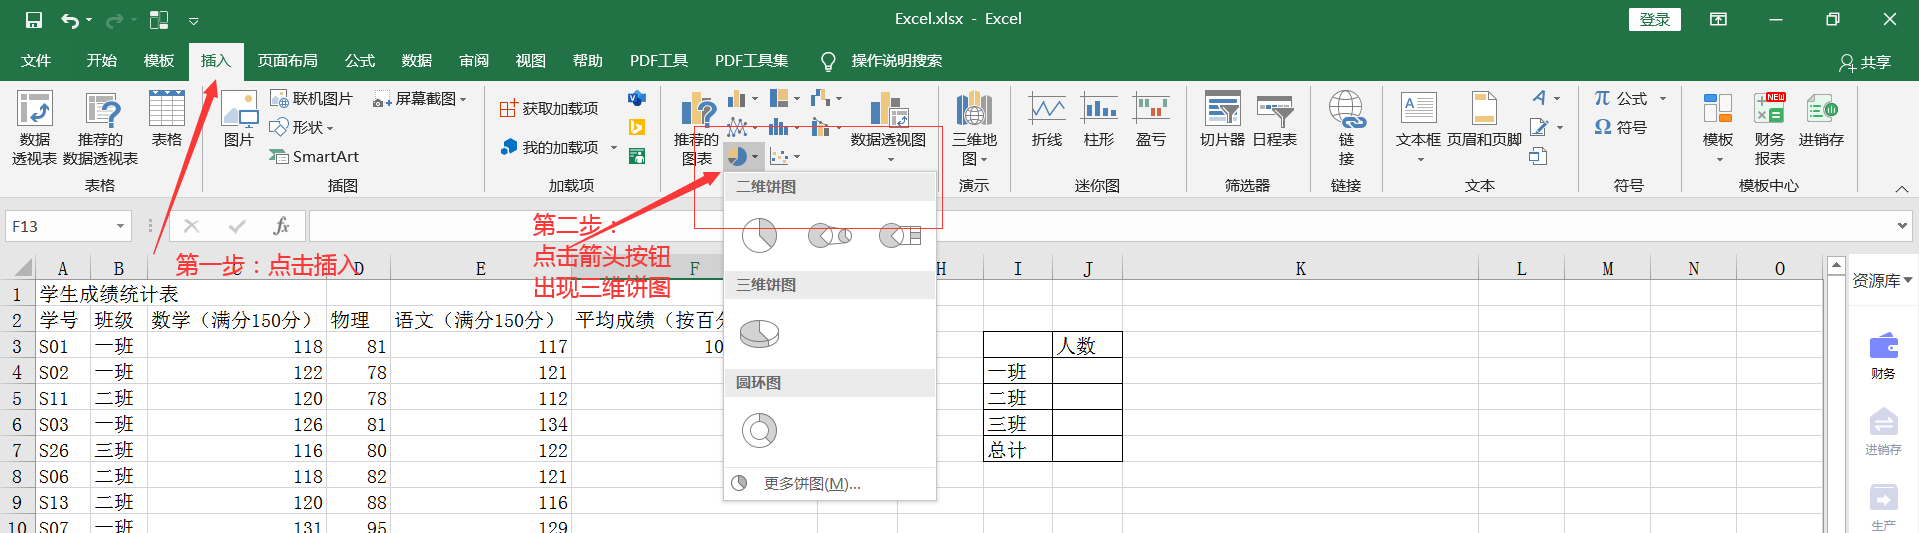1919x533 pixels.
Task: Click Get Add-ins (获取加载项)
Action: click(x=549, y=108)
